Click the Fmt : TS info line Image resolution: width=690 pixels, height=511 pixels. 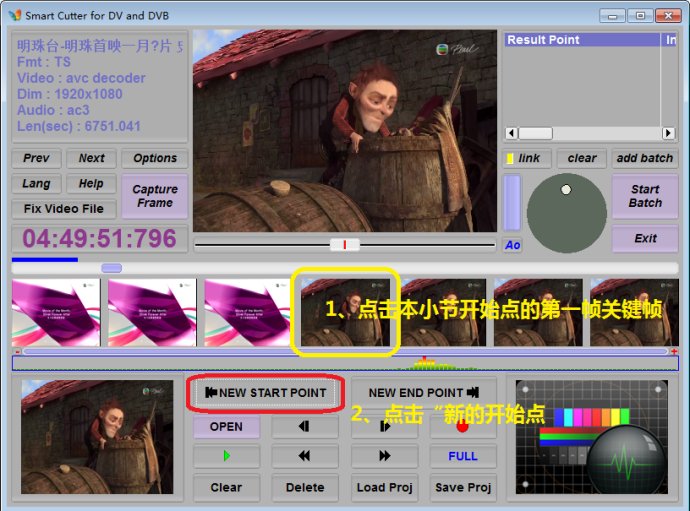point(44,62)
